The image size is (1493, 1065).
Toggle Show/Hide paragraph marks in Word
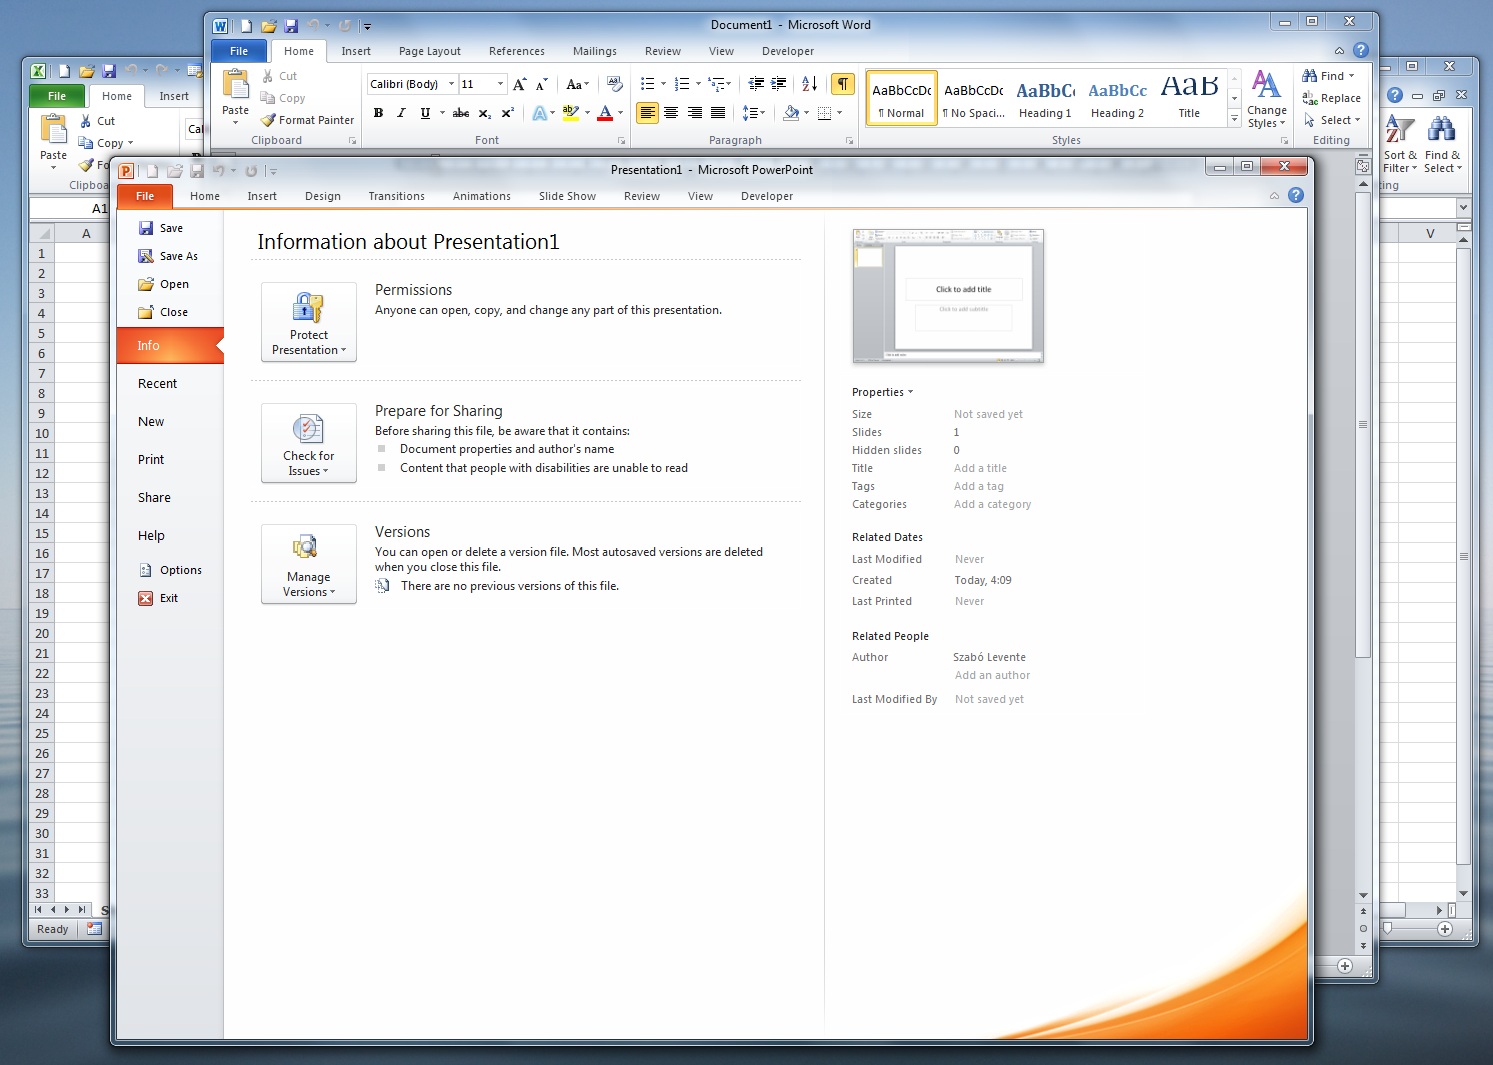[x=843, y=84]
